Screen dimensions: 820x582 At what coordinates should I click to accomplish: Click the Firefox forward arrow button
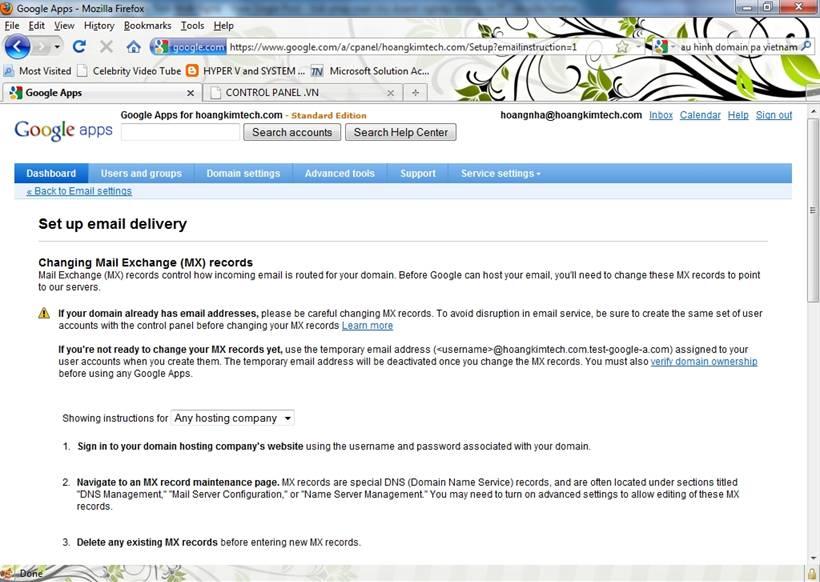[41, 47]
